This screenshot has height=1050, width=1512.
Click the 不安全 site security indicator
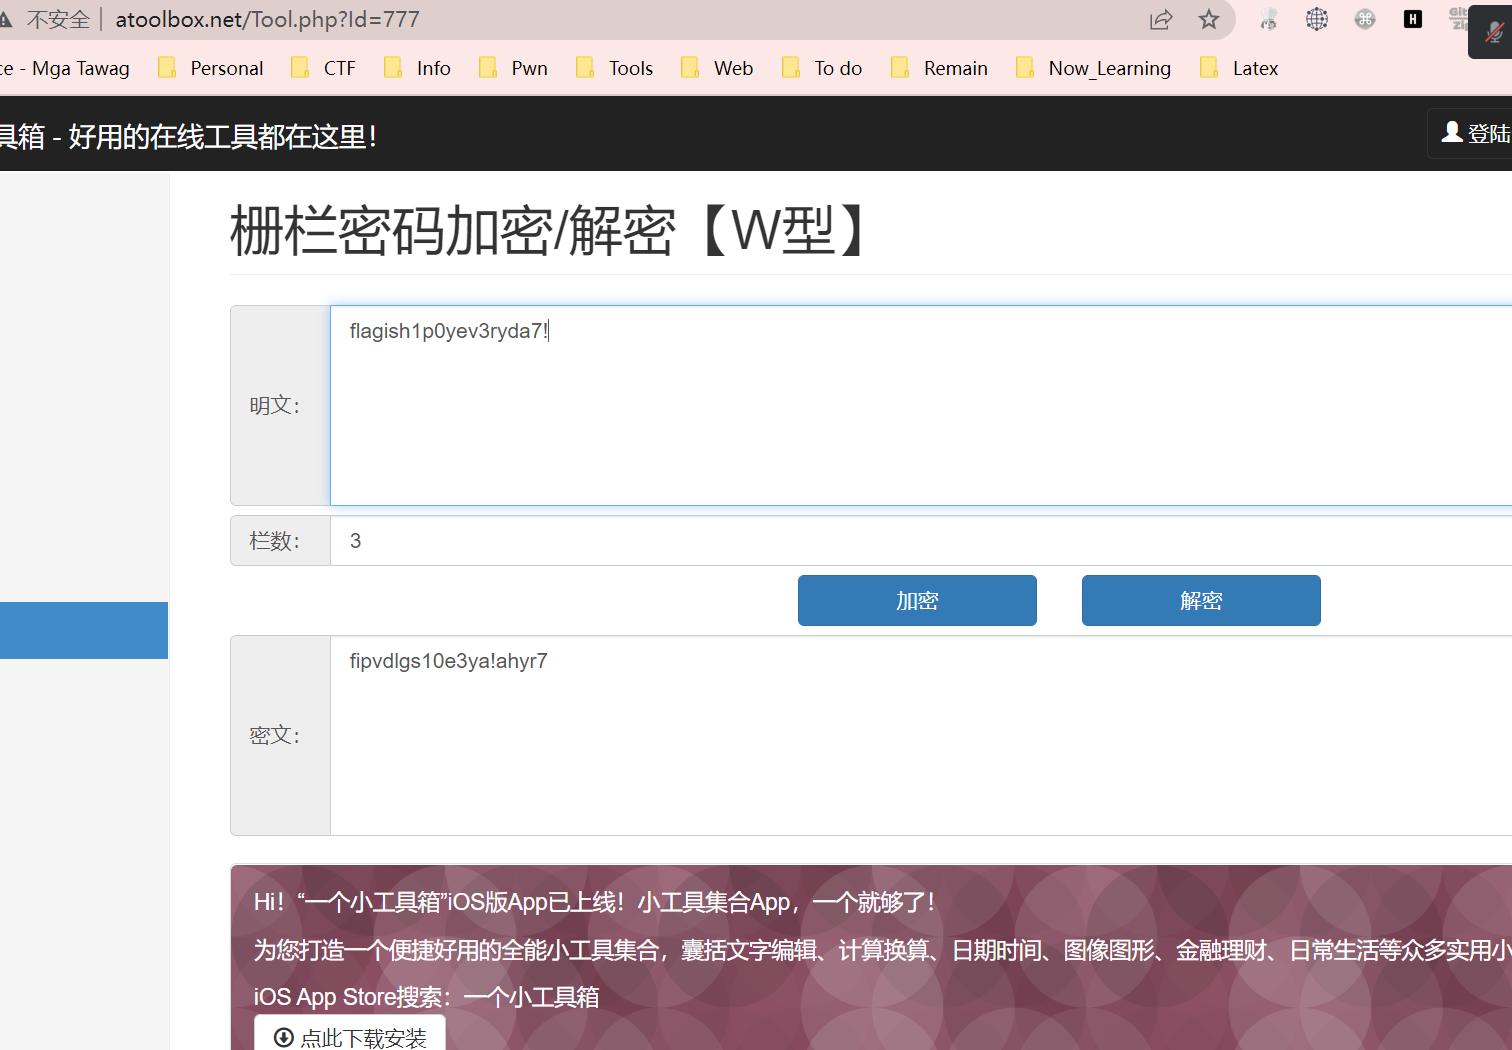point(47,19)
